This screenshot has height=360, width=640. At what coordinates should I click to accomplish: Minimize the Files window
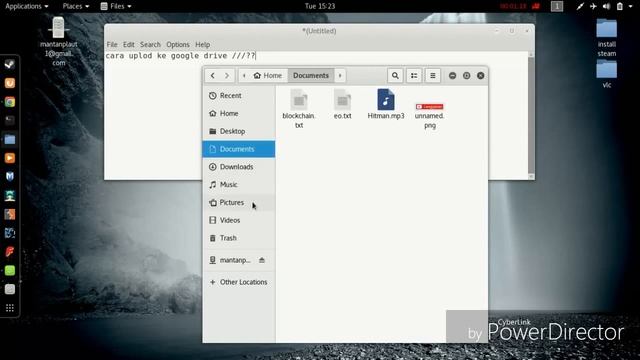coord(452,76)
